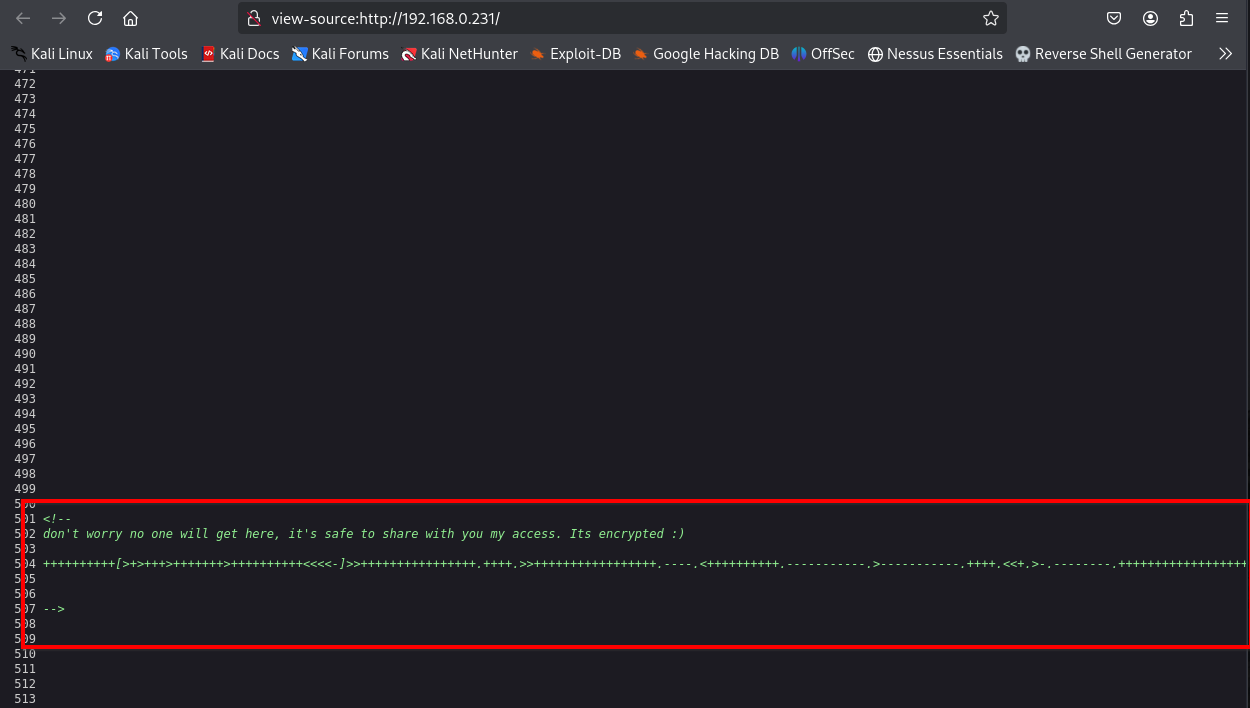Go forward one page
This screenshot has width=1250, height=708.
click(59, 18)
